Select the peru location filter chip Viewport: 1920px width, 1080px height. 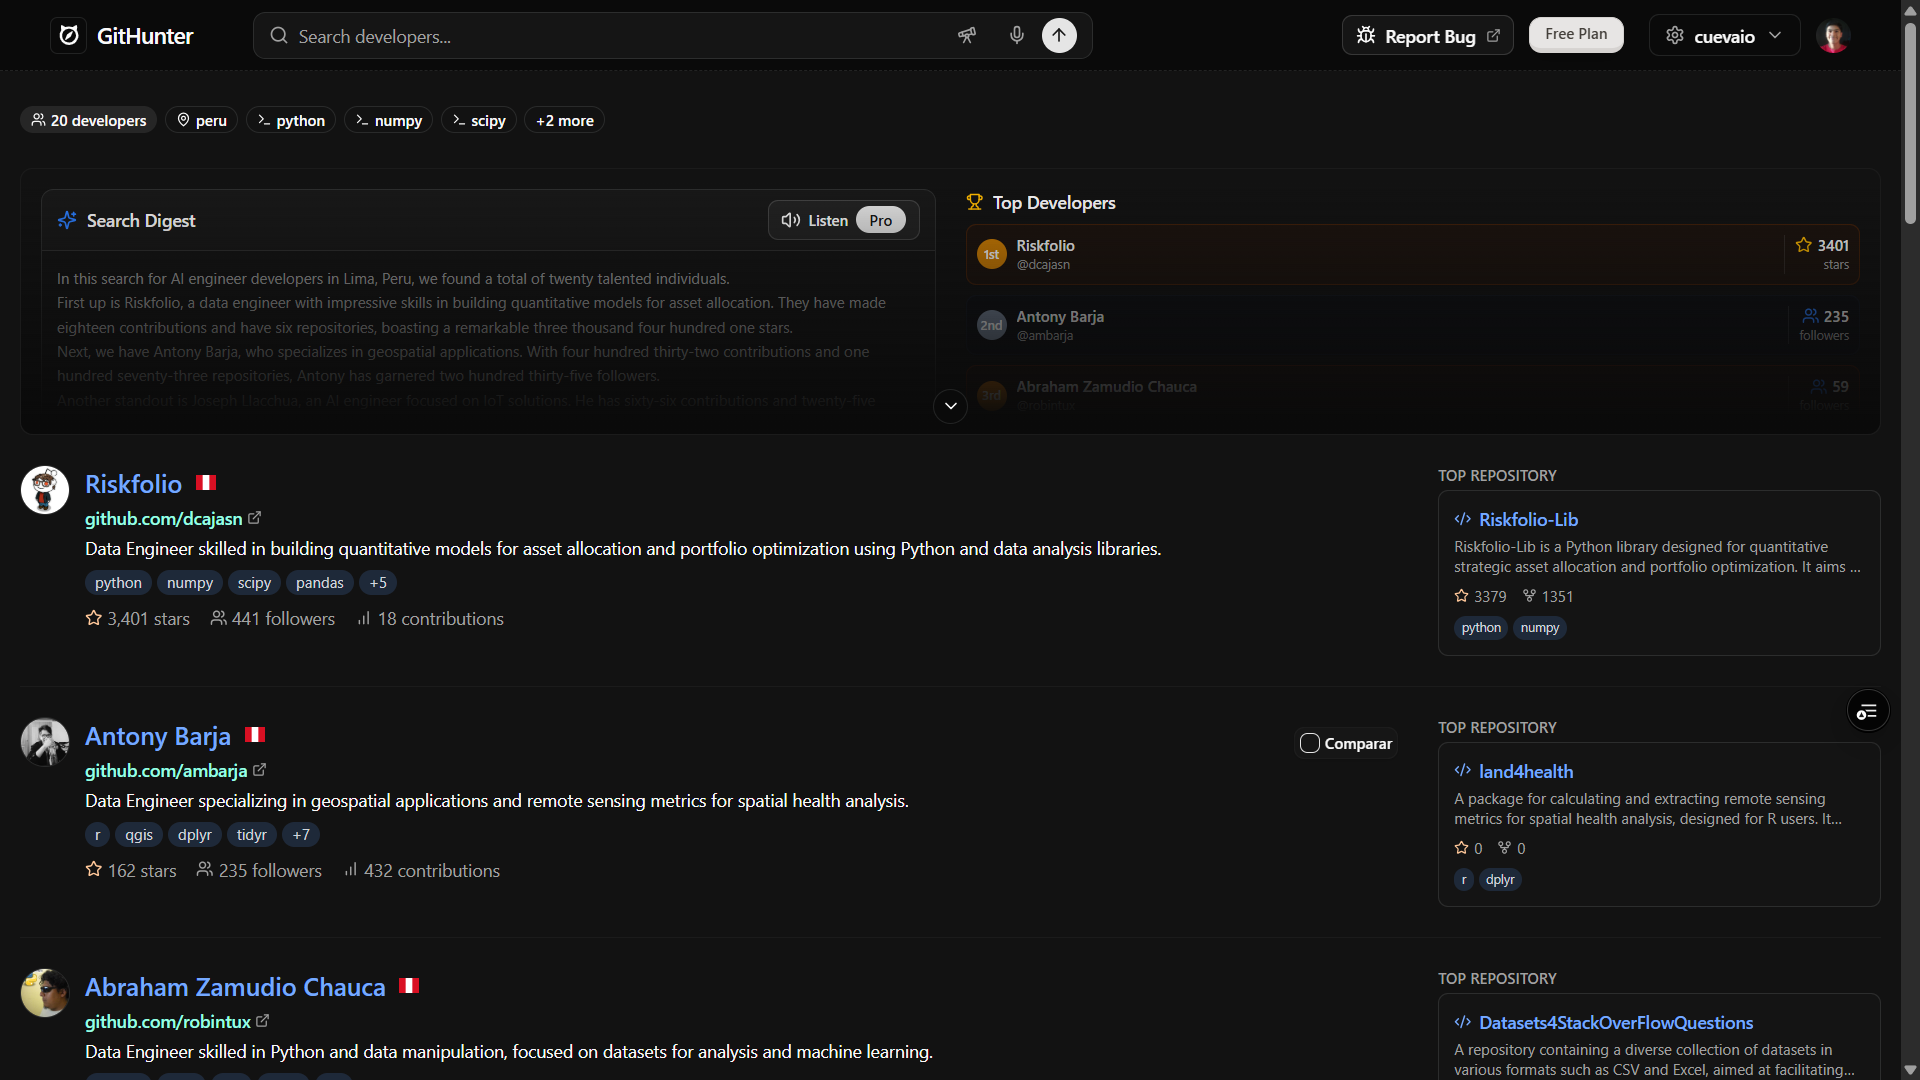click(201, 120)
